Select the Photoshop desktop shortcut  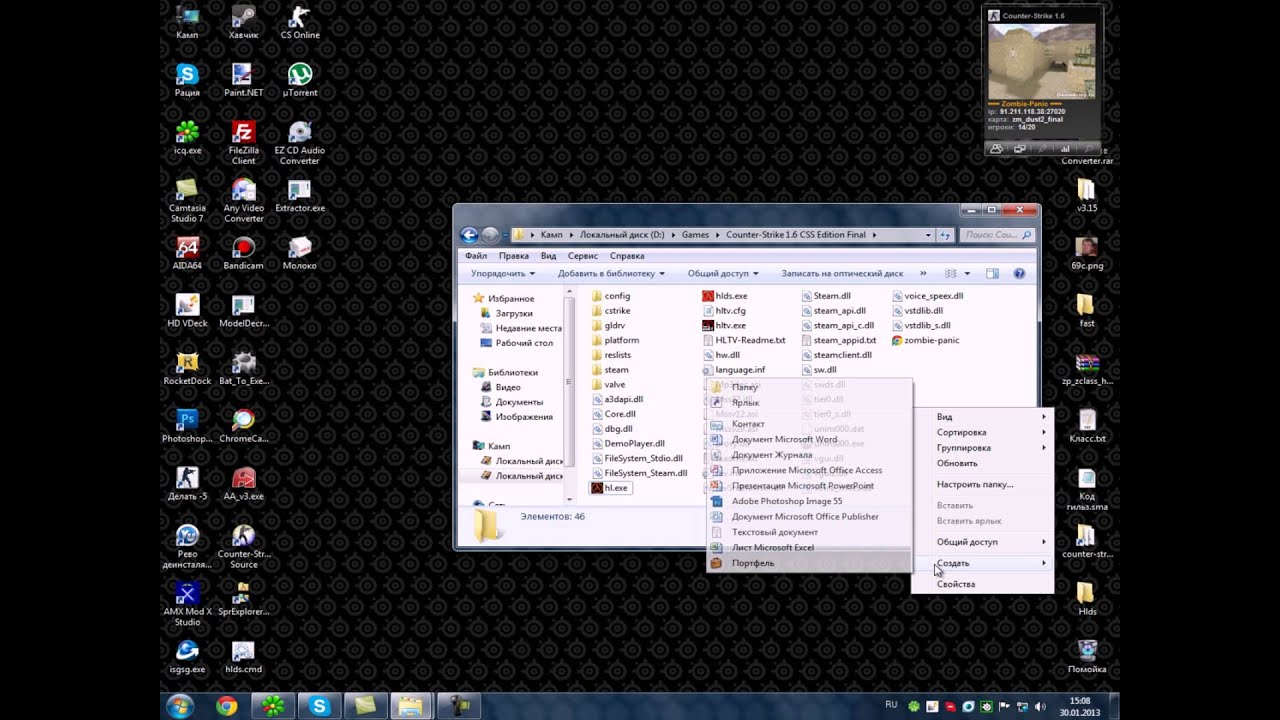[x=187, y=427]
